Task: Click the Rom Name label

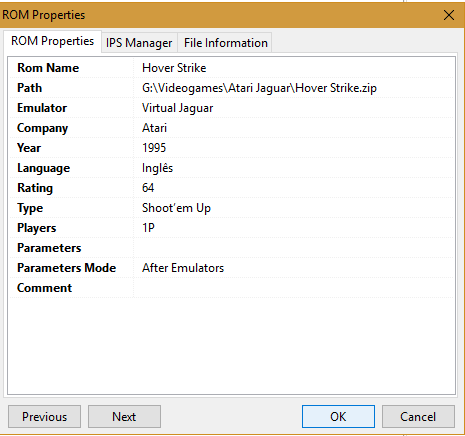Action: (x=48, y=68)
